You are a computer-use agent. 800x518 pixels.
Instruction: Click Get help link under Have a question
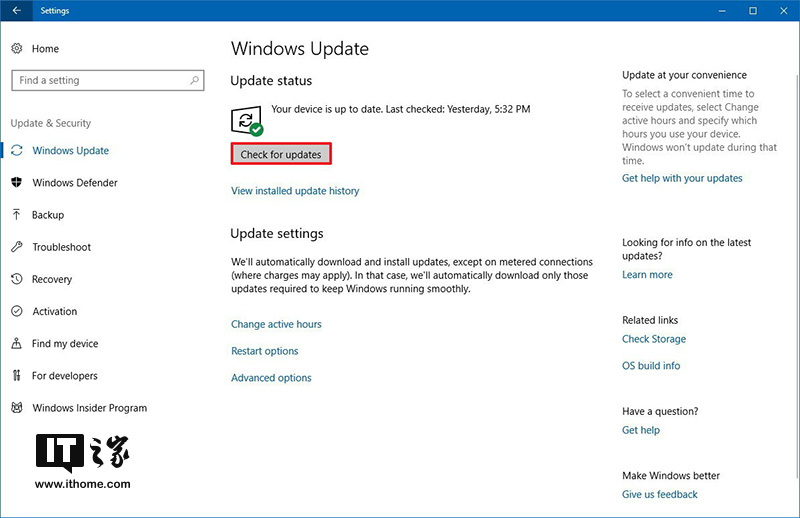[x=640, y=430]
